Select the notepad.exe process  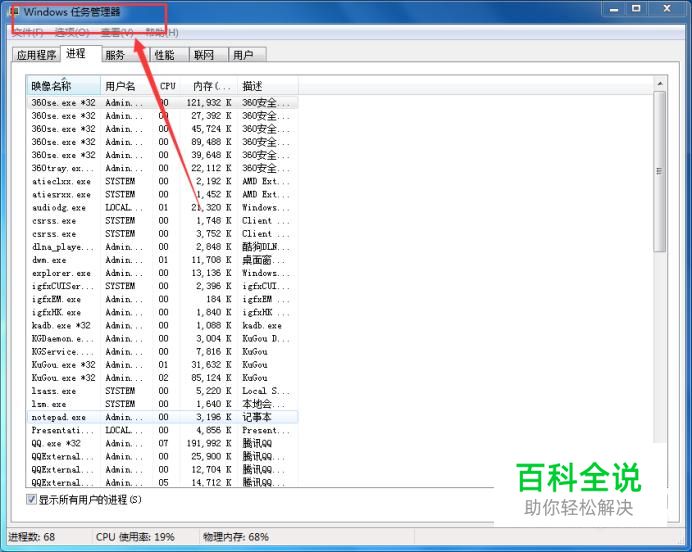pyautogui.click(x=162, y=417)
